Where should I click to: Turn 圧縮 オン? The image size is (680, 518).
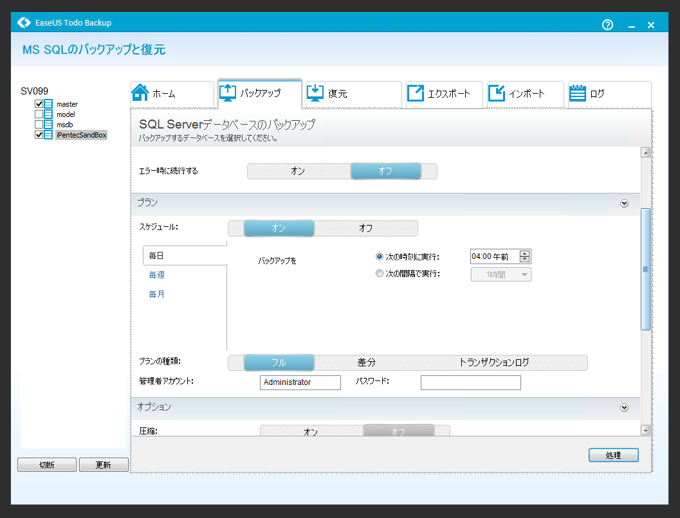pos(311,431)
